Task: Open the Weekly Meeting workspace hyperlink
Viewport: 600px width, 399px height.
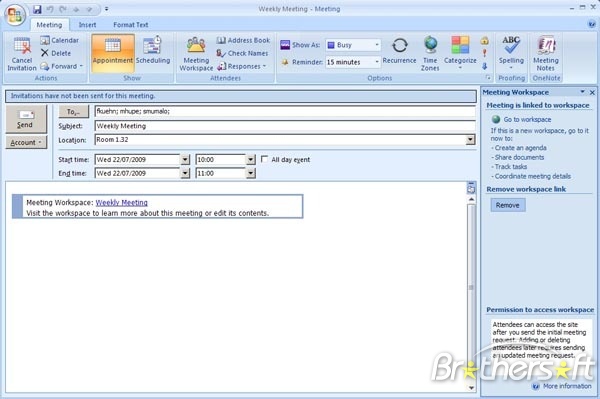Action: pos(121,202)
